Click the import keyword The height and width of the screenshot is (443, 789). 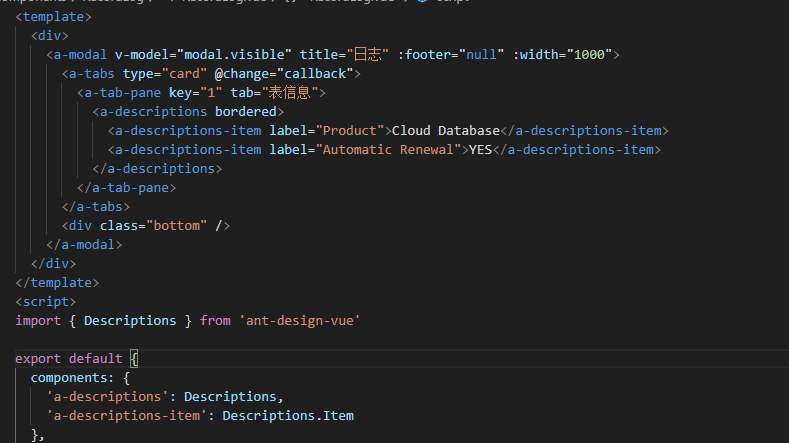click(x=38, y=321)
